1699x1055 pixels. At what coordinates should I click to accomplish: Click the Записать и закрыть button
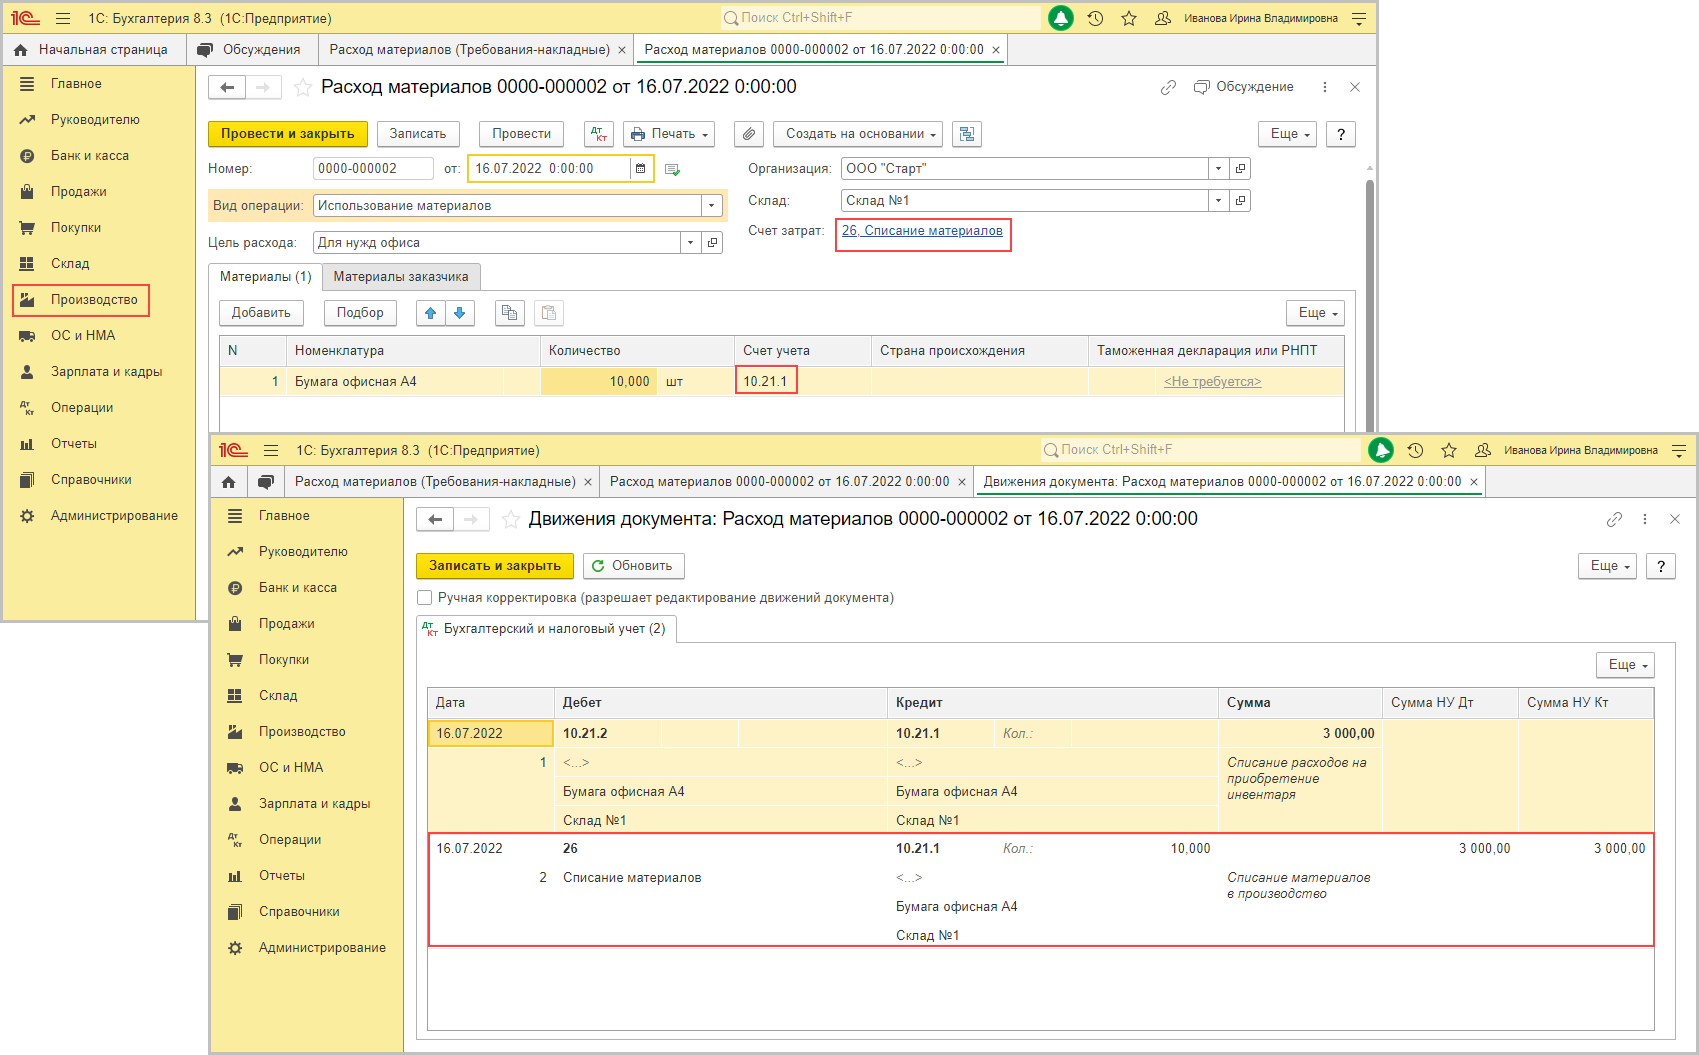(495, 566)
